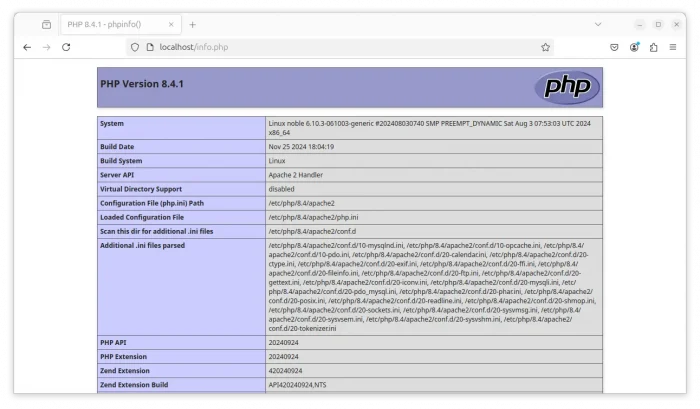Click the API420240924,NTS value

point(297,385)
